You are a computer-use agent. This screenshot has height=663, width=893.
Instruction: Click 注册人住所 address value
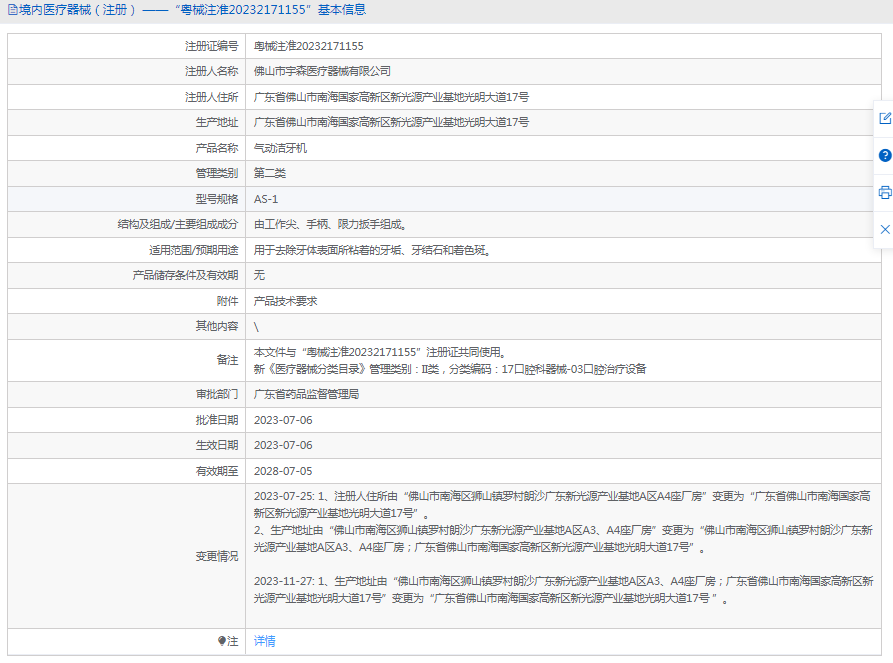pos(391,97)
